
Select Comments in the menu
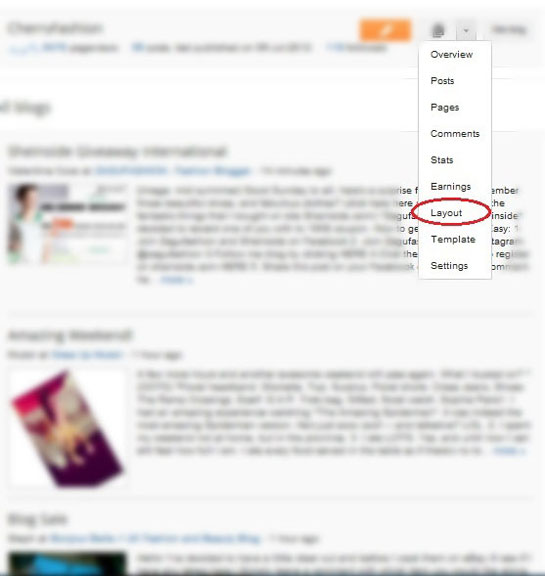(455, 134)
